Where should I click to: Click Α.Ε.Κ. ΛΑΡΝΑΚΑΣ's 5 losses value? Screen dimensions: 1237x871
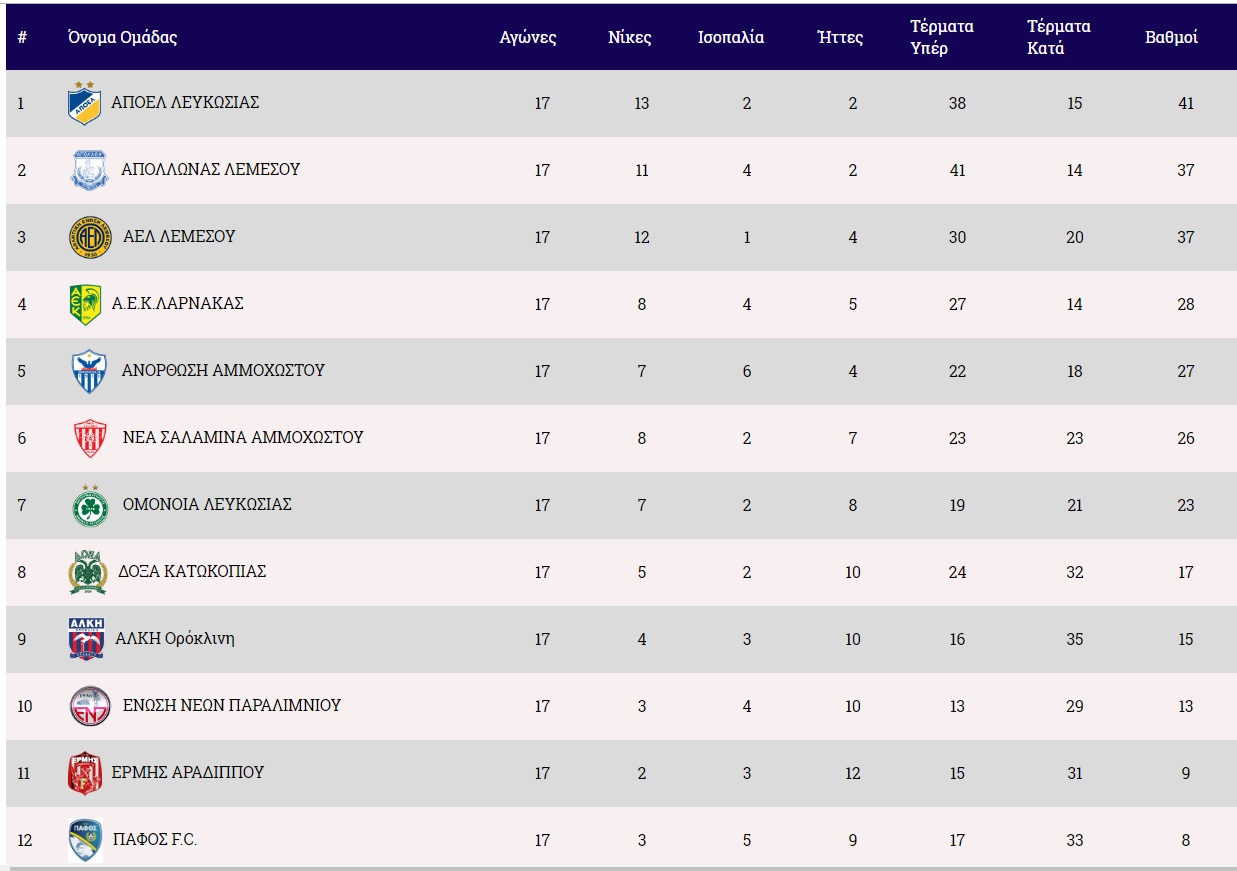pyautogui.click(x=853, y=304)
